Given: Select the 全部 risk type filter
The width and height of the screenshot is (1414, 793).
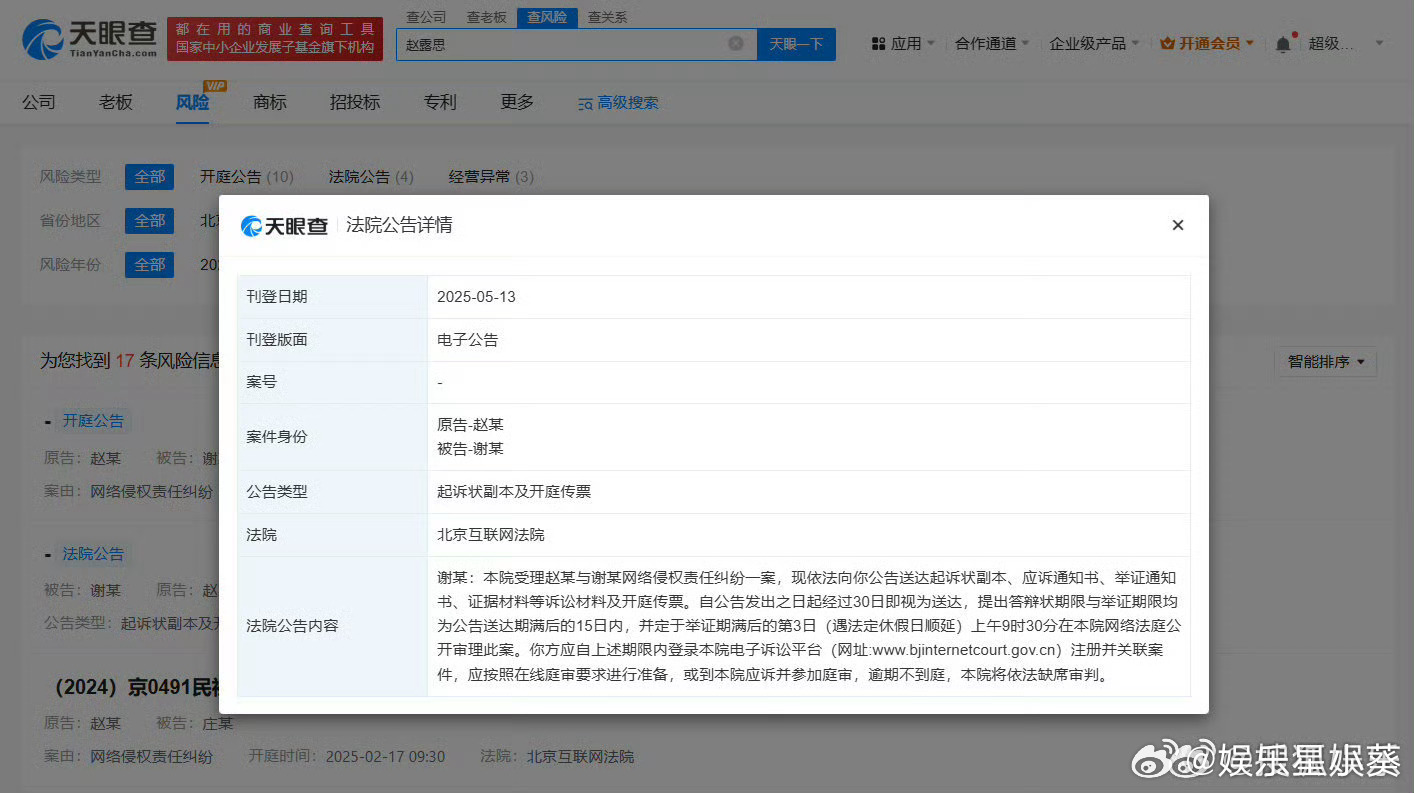Looking at the screenshot, I should click(x=149, y=176).
